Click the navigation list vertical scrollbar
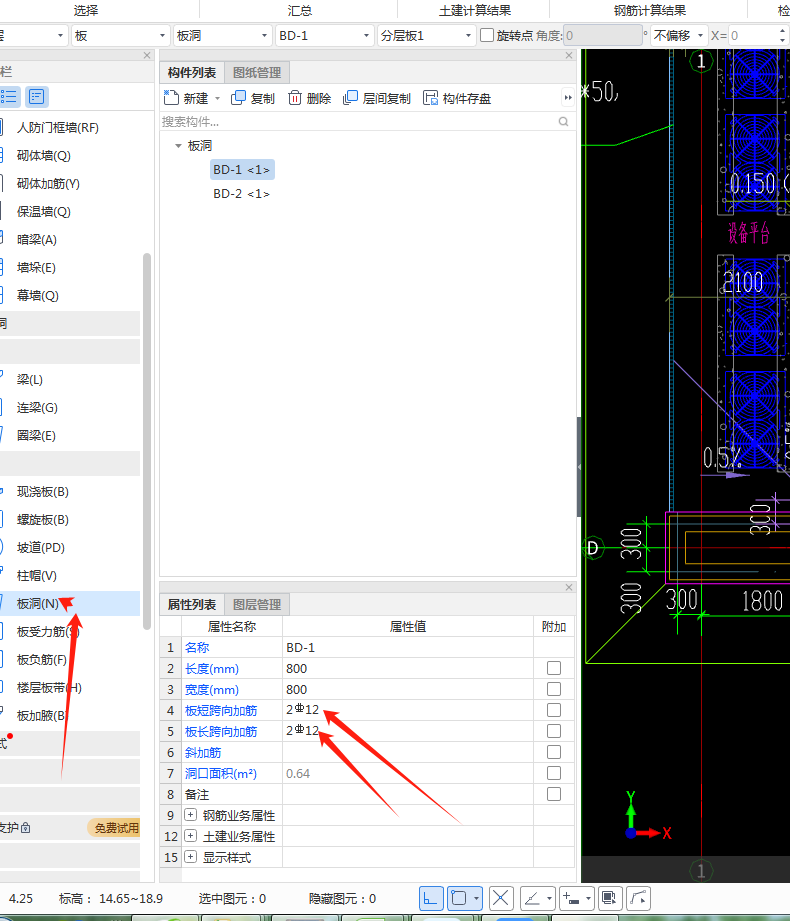 pyautogui.click(x=147, y=441)
